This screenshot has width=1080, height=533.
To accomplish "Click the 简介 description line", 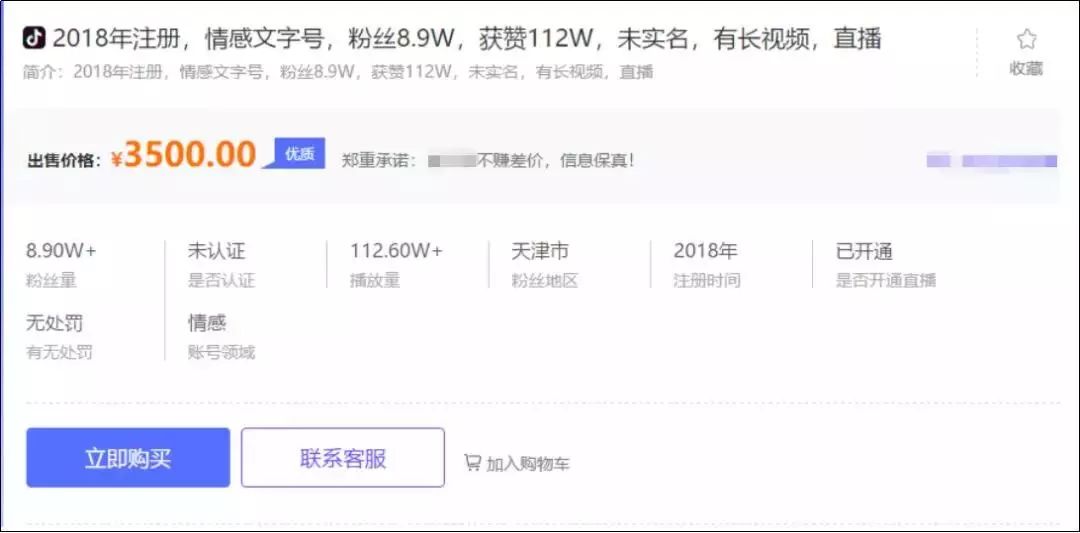I will (x=338, y=72).
